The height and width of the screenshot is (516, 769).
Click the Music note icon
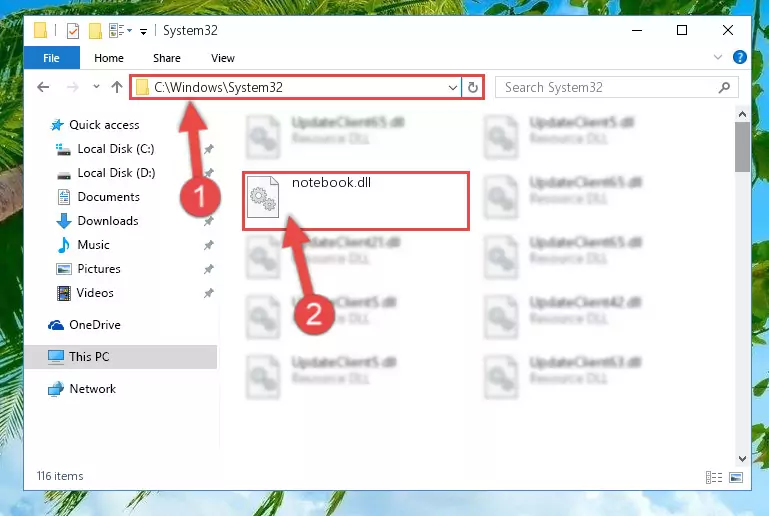click(x=63, y=245)
